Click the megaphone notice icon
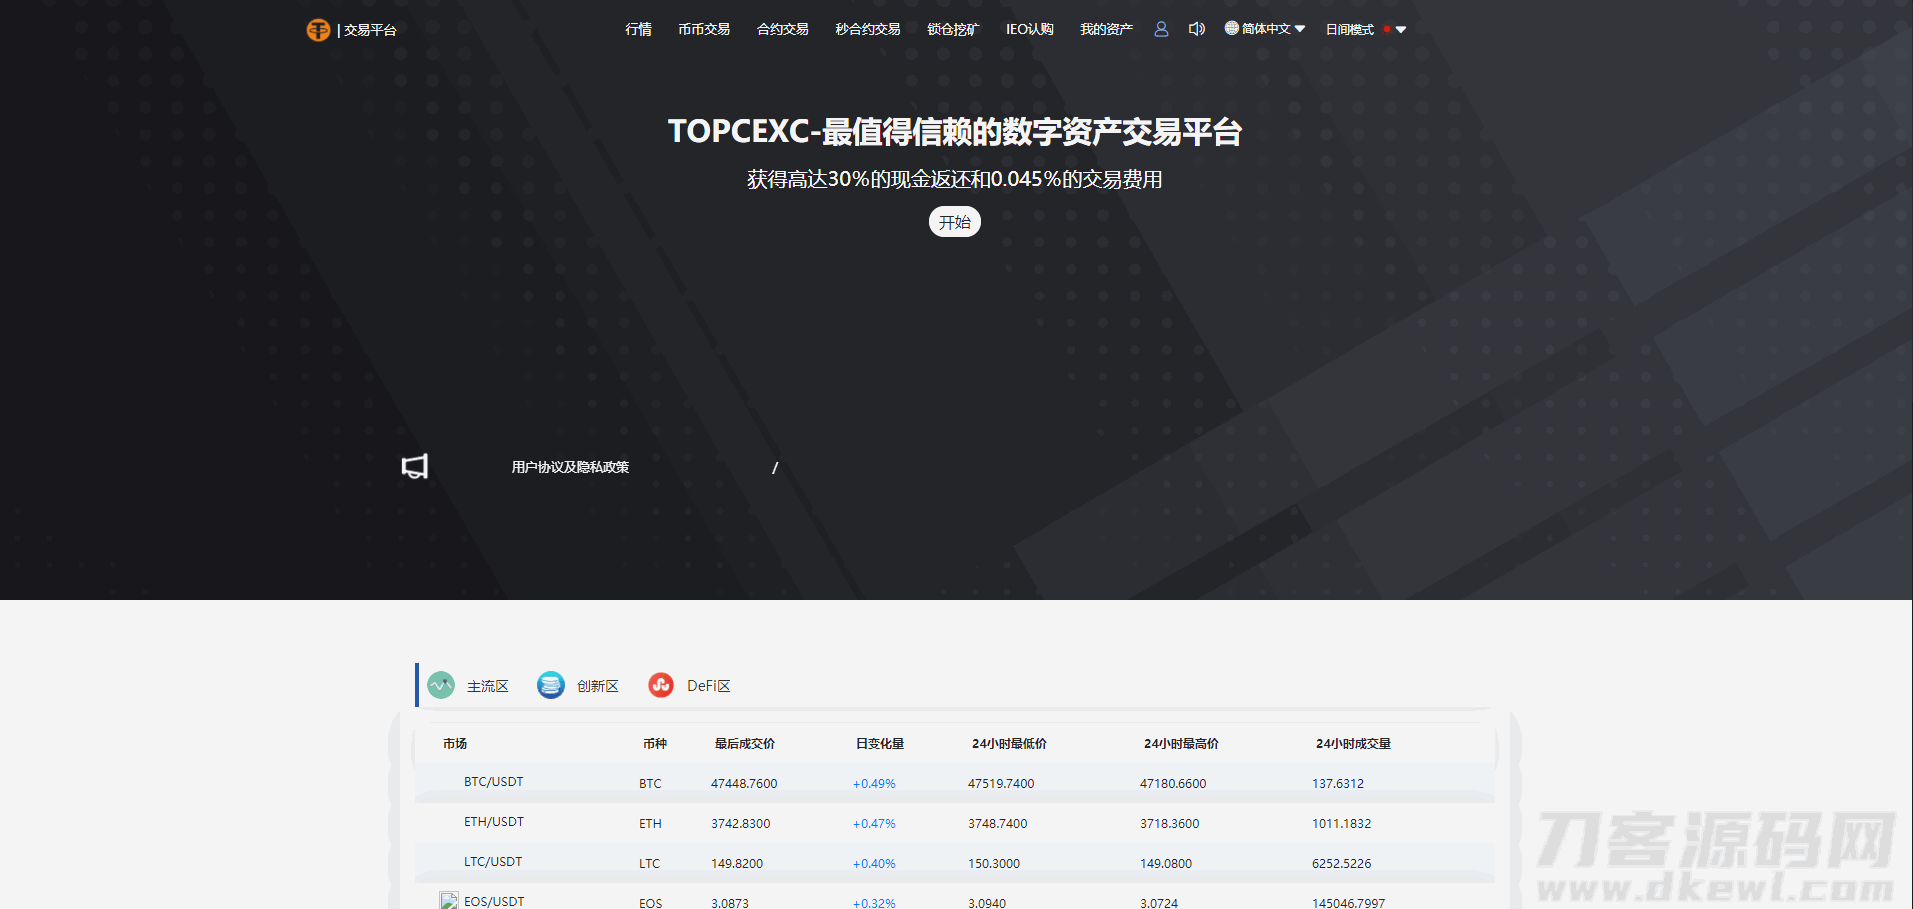The image size is (1913, 909). [415, 467]
